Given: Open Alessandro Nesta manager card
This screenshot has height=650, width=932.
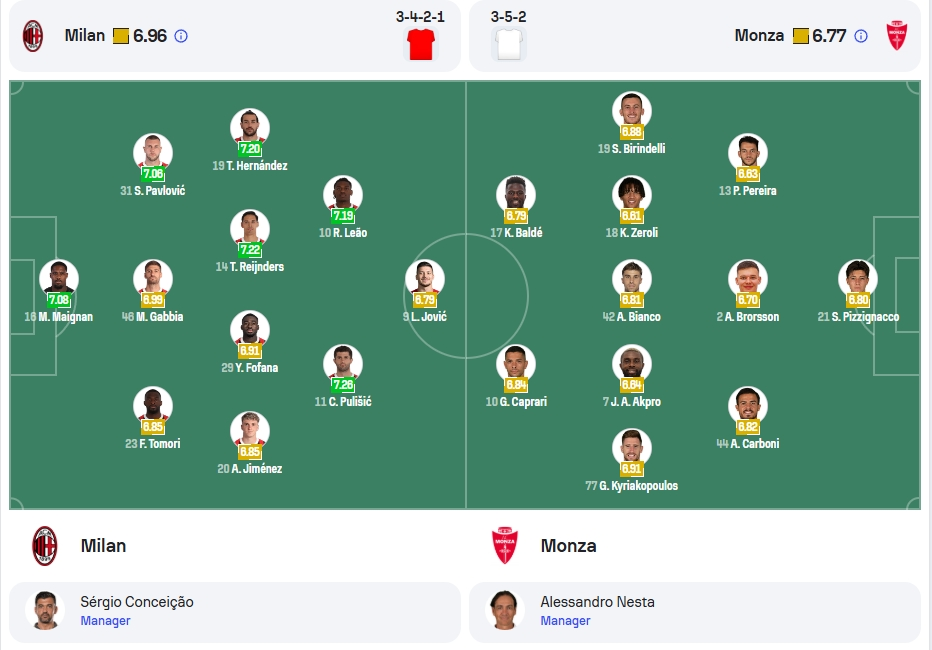Looking at the screenshot, I should [x=695, y=612].
